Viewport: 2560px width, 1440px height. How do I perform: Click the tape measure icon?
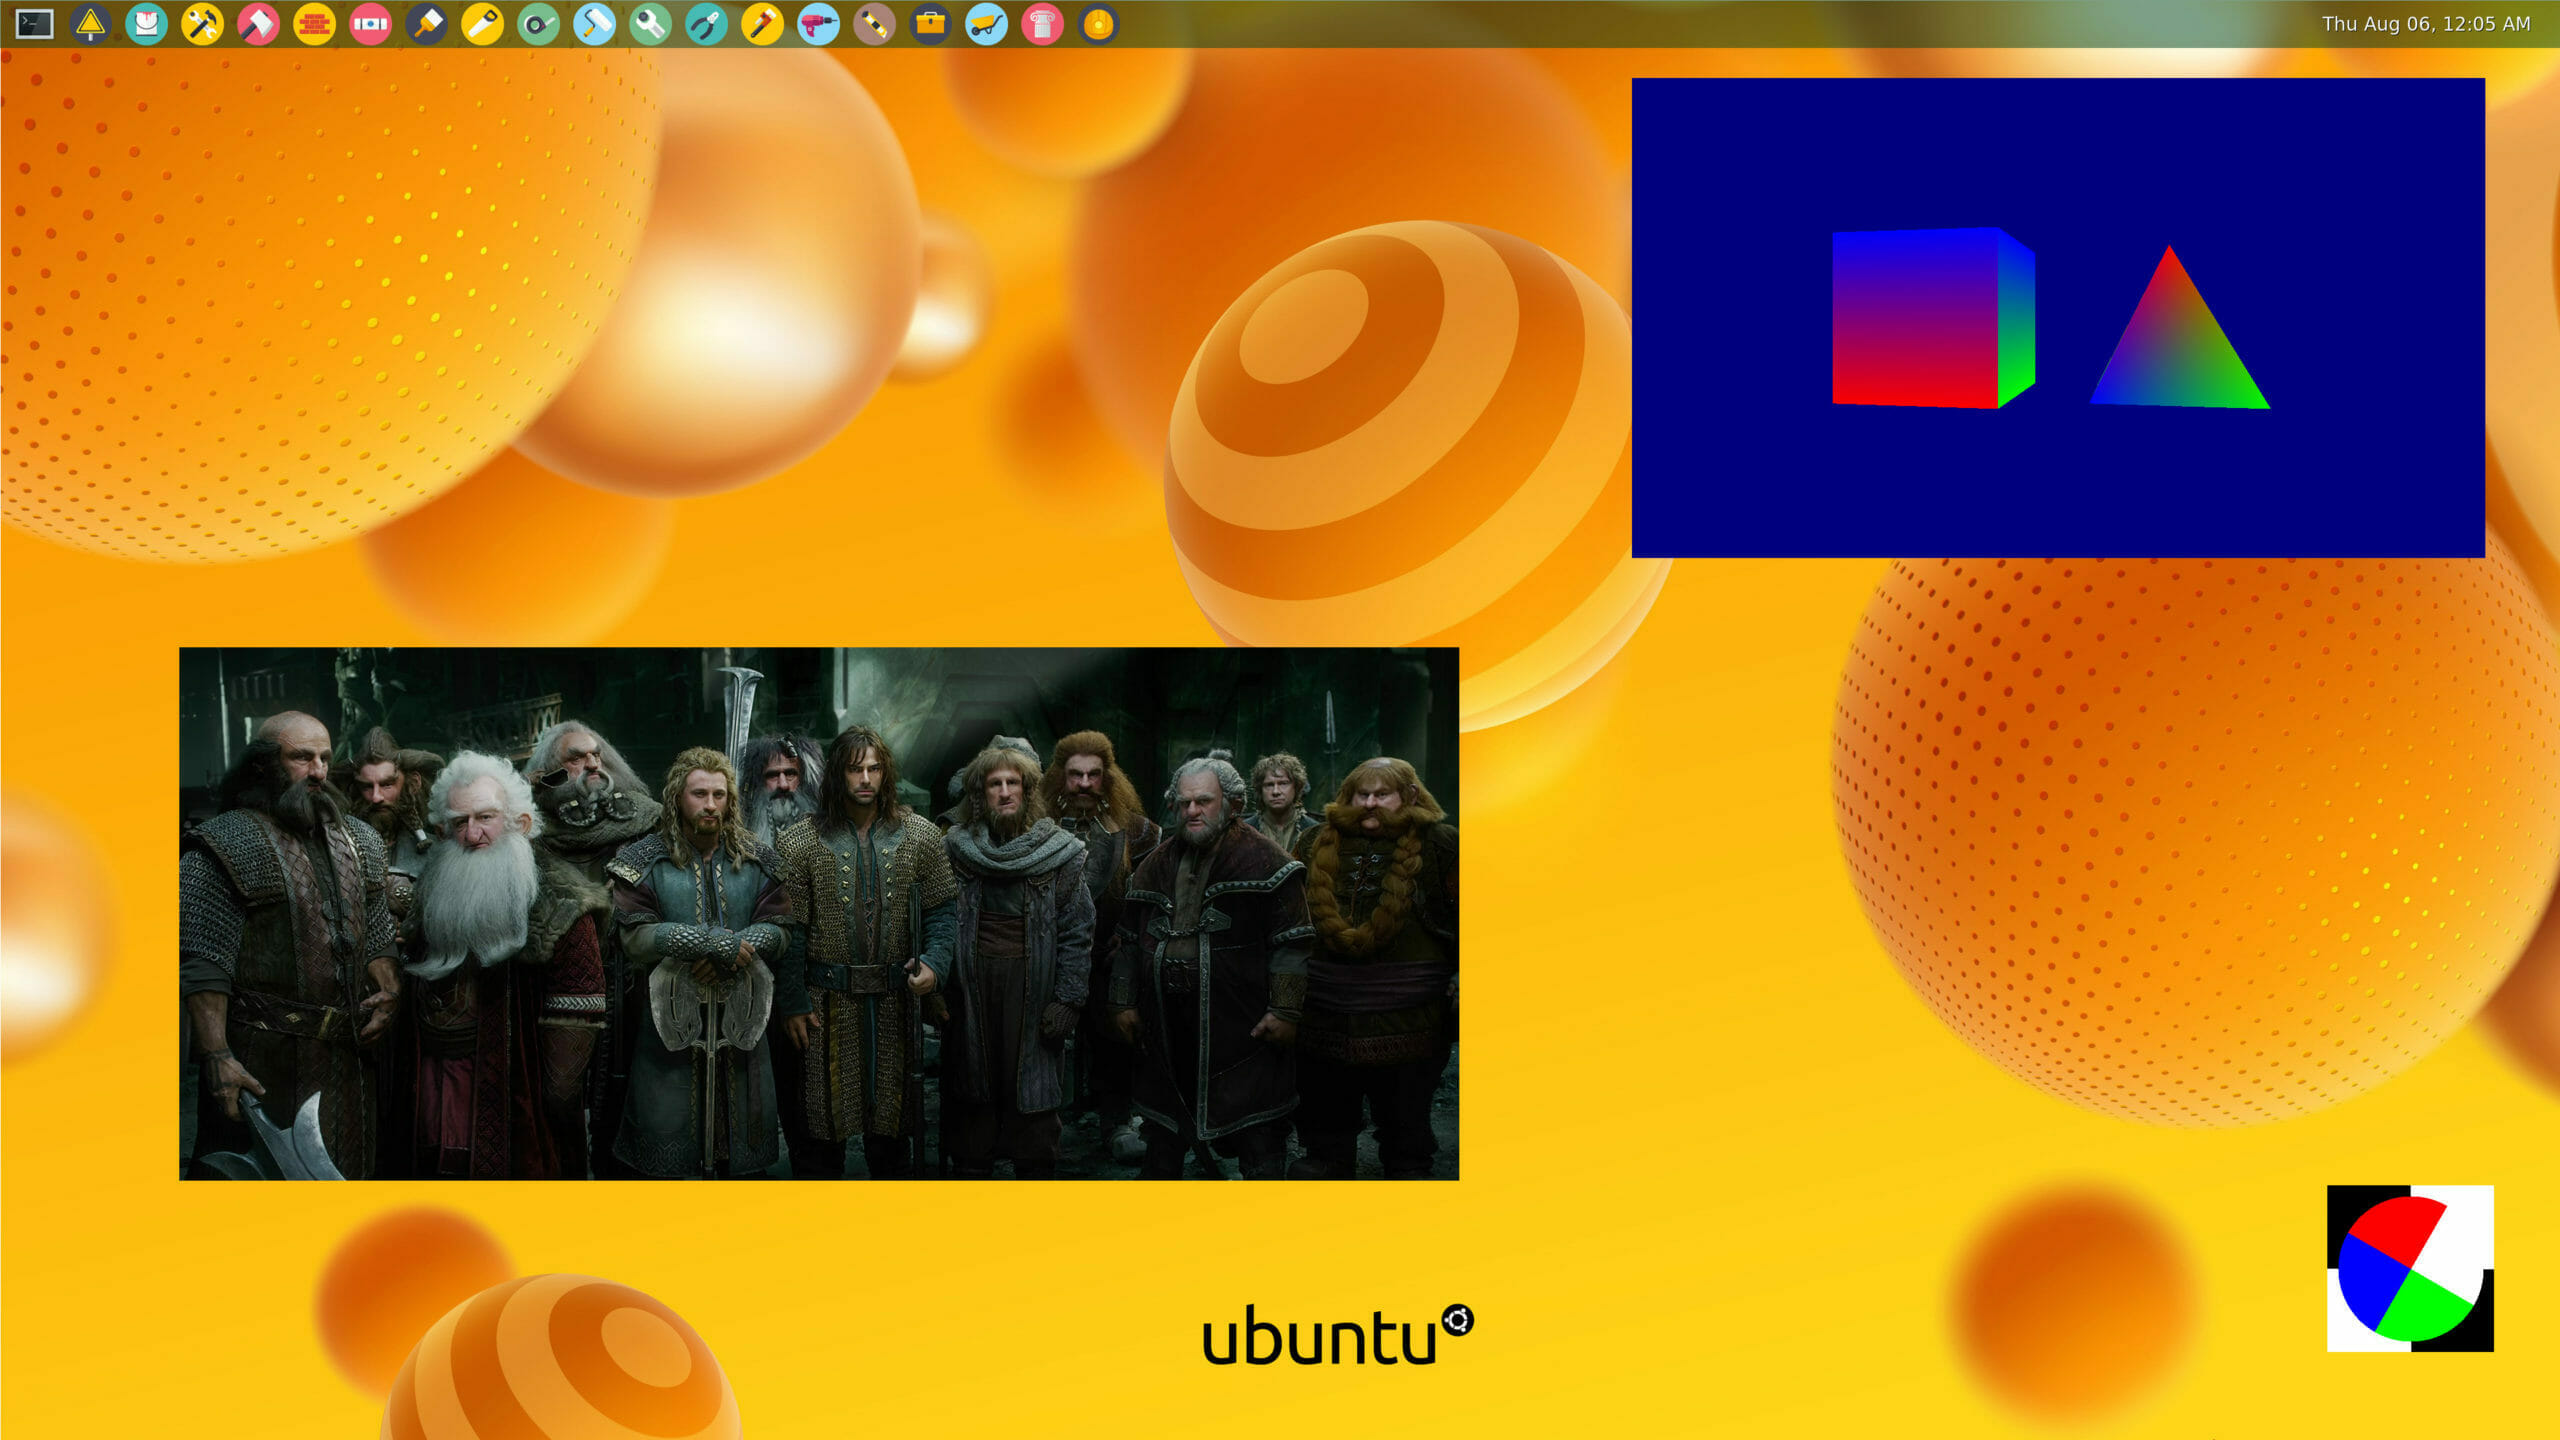coord(538,24)
